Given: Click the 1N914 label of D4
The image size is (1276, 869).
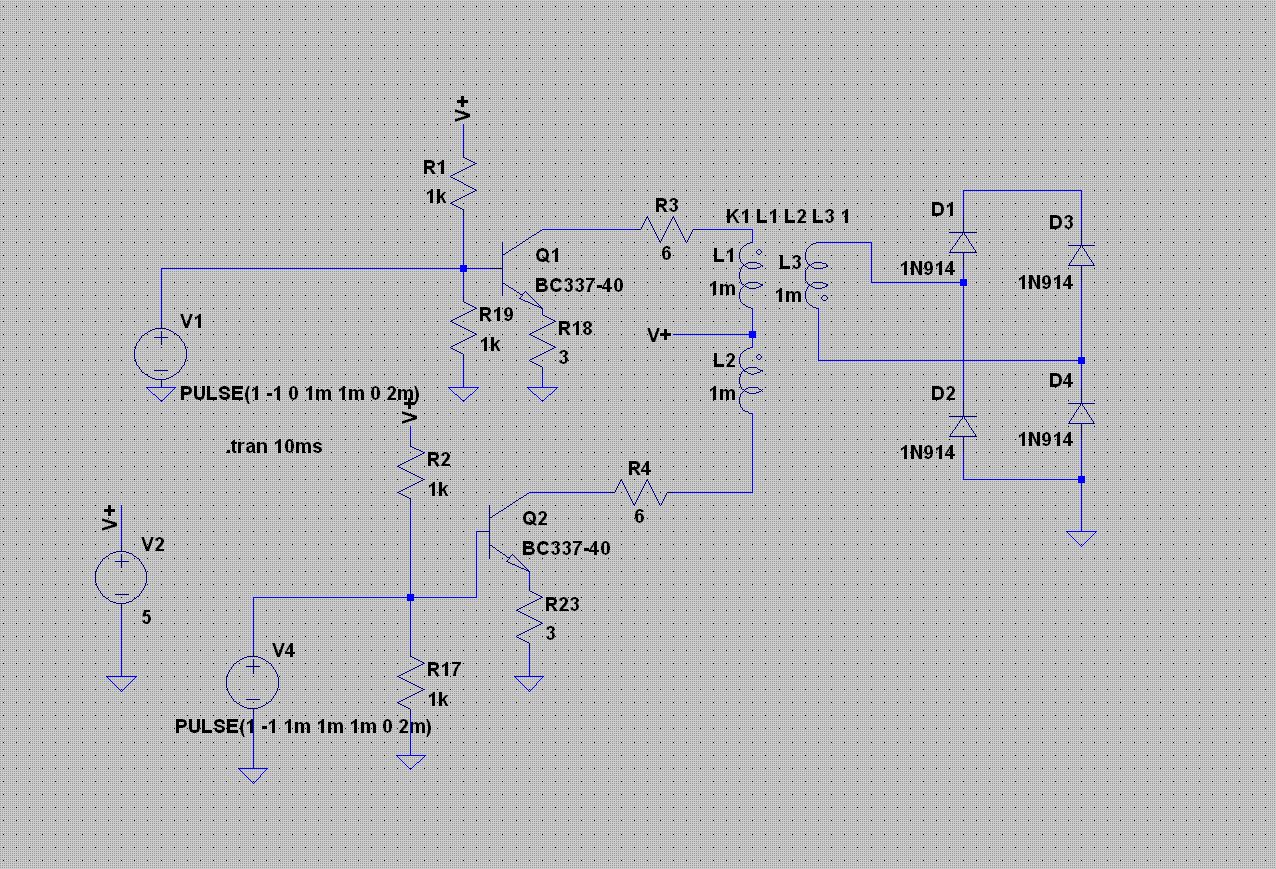Looking at the screenshot, I should click(1045, 439).
